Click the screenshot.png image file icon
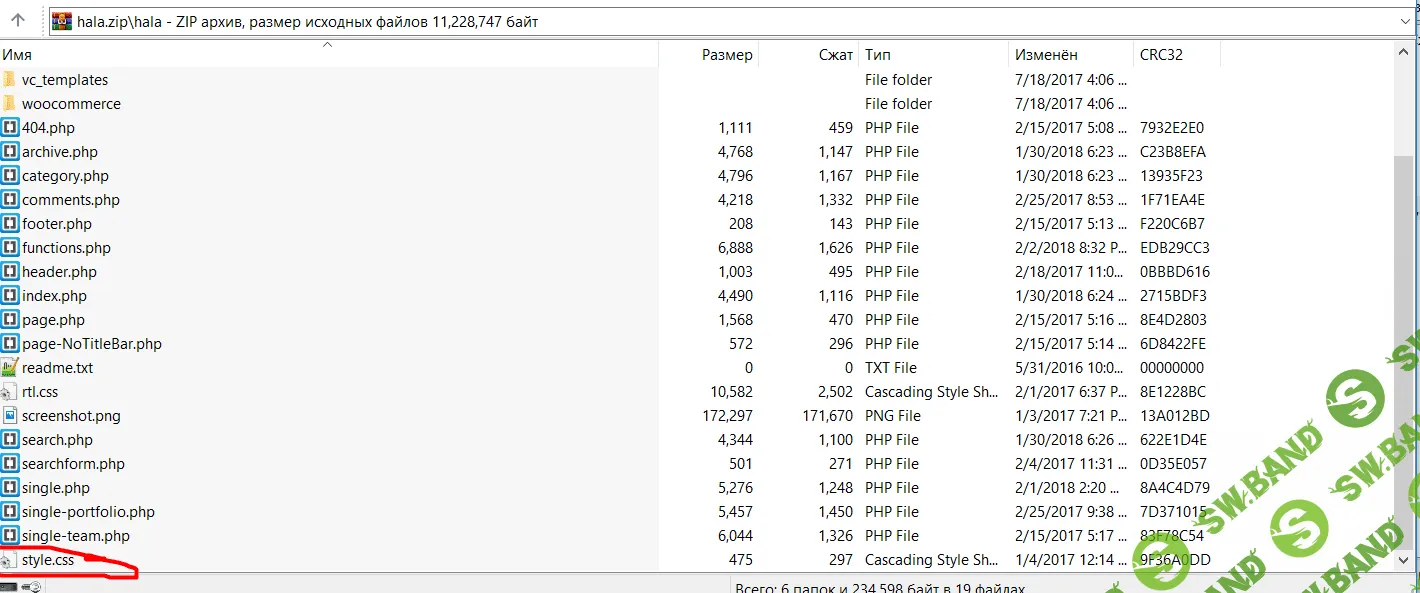The width and height of the screenshot is (1420, 593). pyautogui.click(x=10, y=416)
